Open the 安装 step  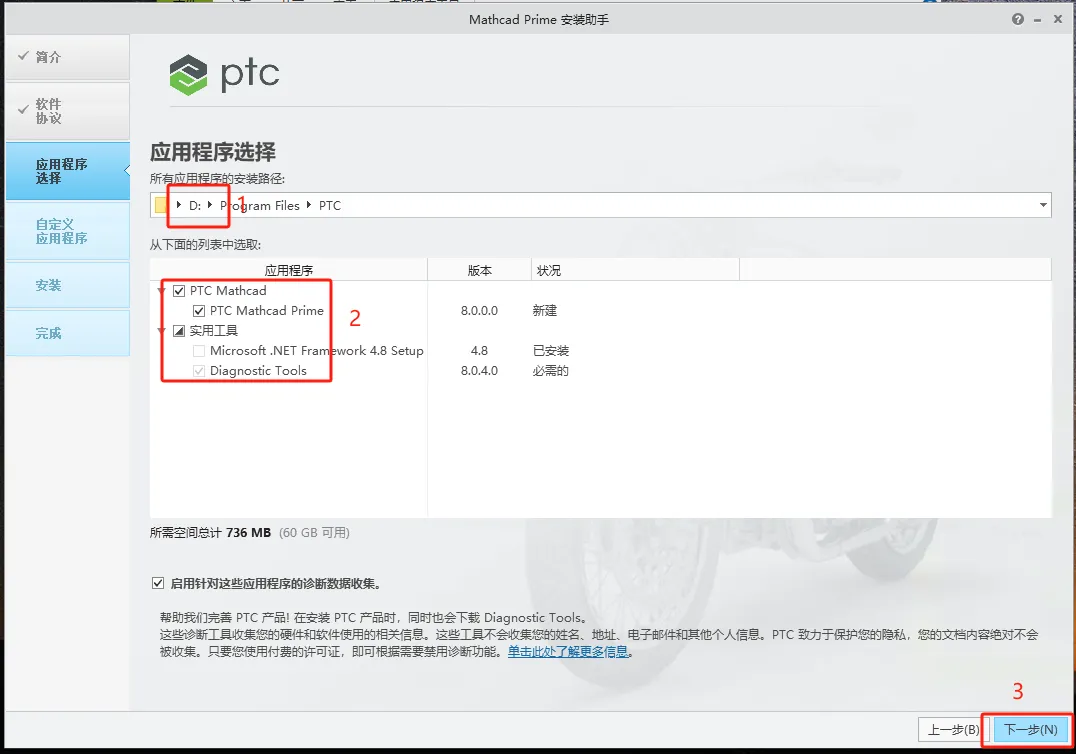[x=67, y=285]
